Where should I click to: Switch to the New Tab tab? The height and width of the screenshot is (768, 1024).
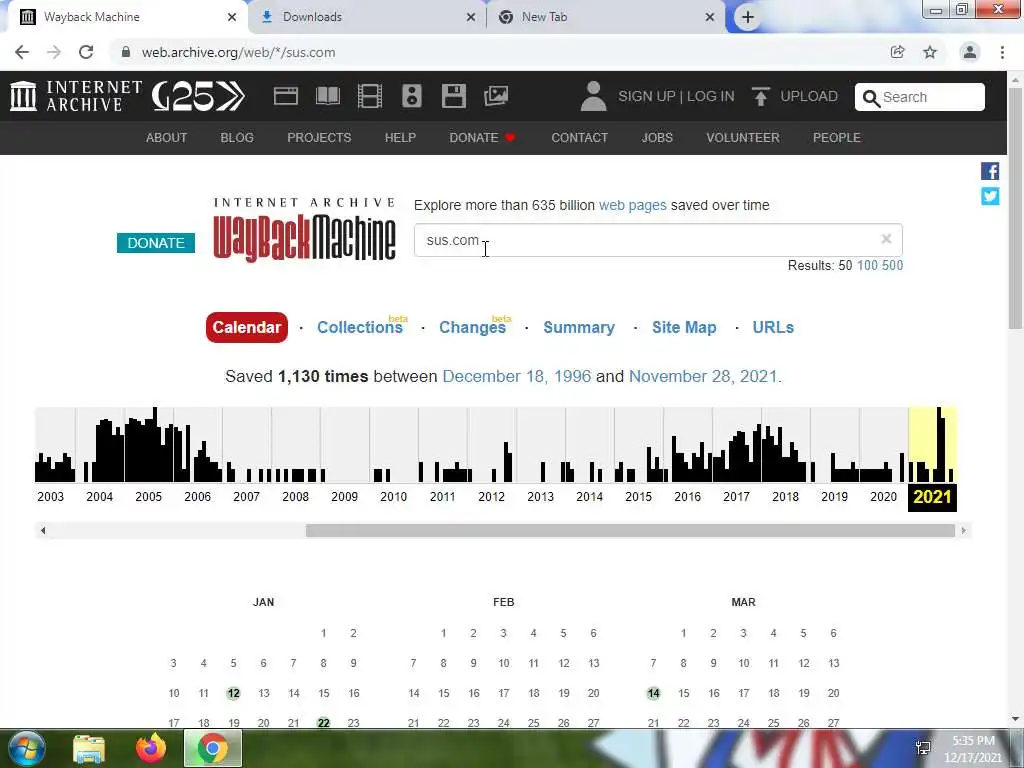[x=606, y=17]
